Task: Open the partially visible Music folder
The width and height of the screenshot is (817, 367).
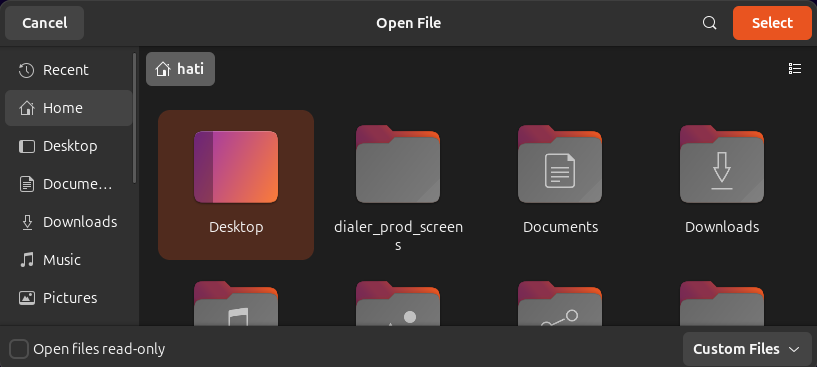Action: (236, 303)
